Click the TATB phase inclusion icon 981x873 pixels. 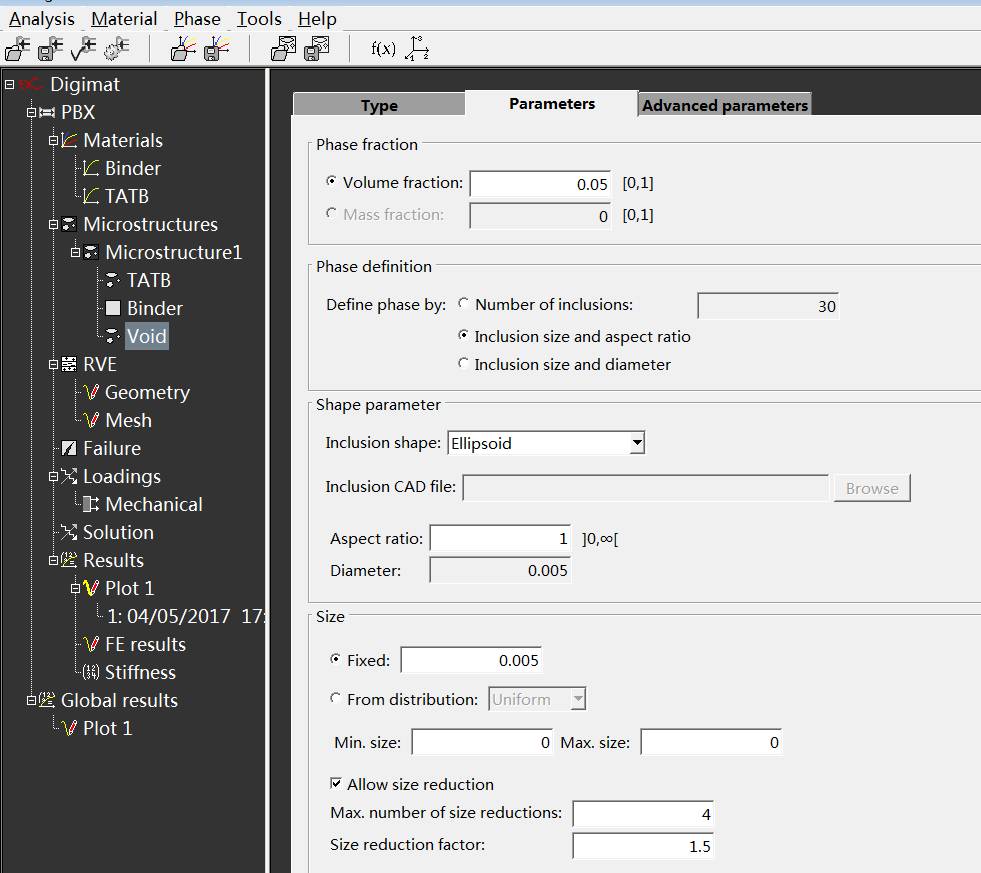click(x=113, y=280)
